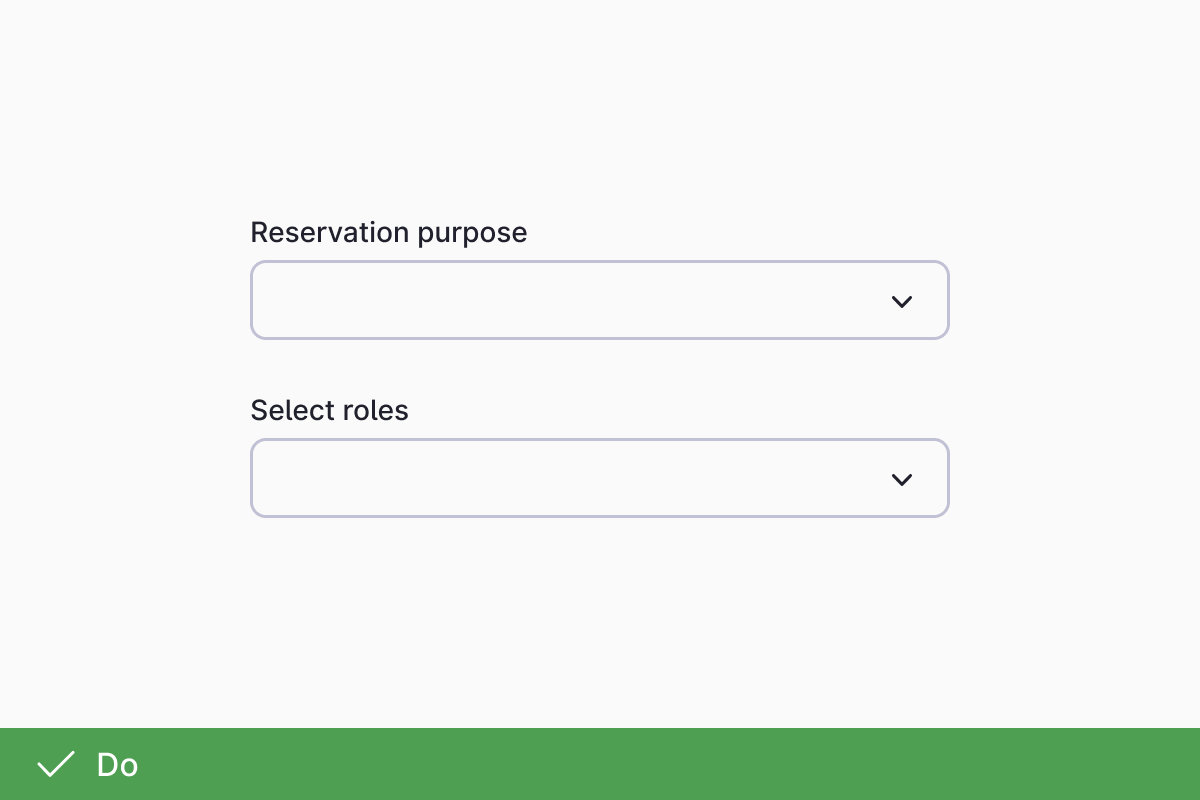Open the Reservation purpose dropdown
Image resolution: width=1200 pixels, height=800 pixels.
(599, 301)
